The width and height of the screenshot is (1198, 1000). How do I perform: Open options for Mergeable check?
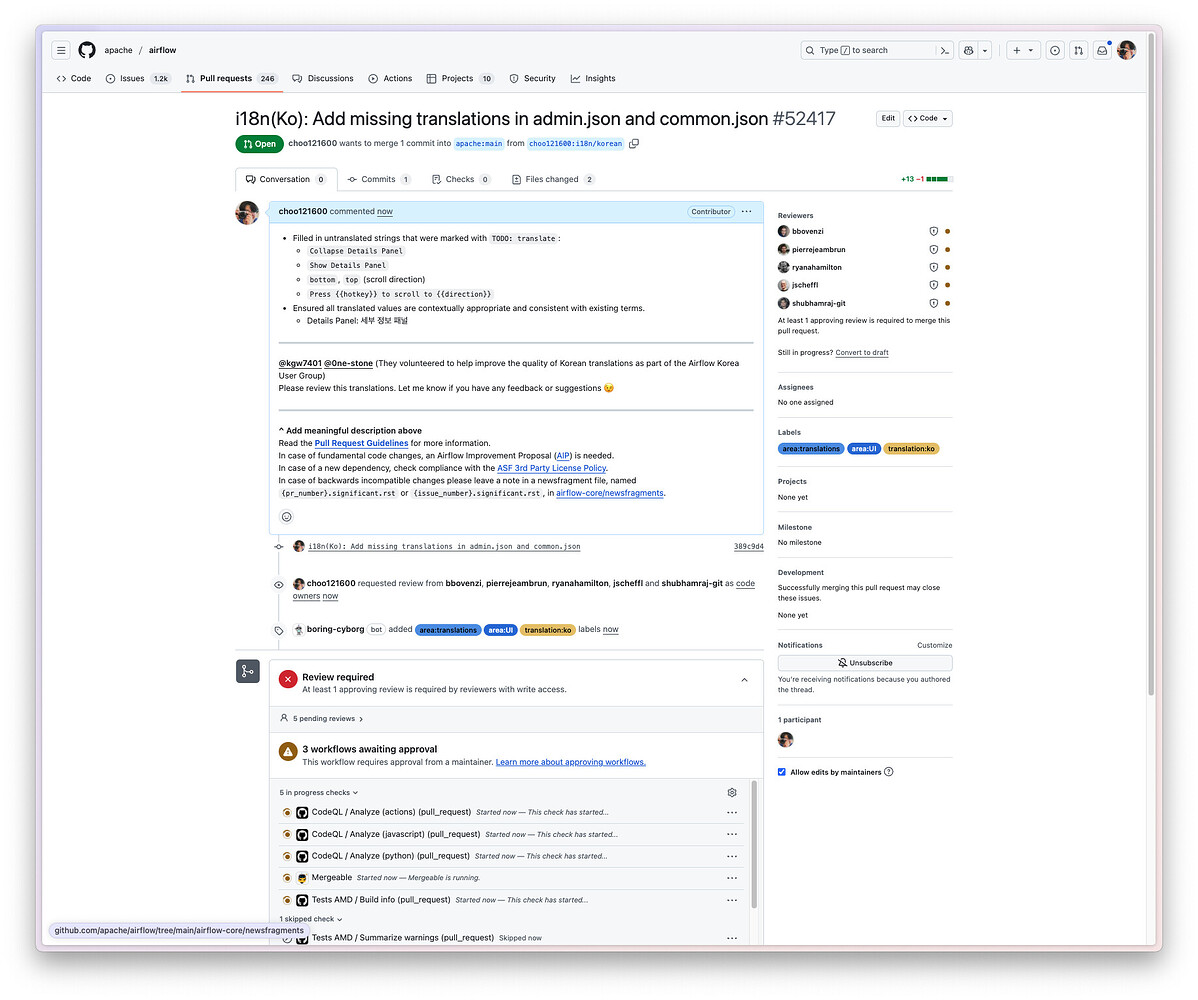[732, 878]
